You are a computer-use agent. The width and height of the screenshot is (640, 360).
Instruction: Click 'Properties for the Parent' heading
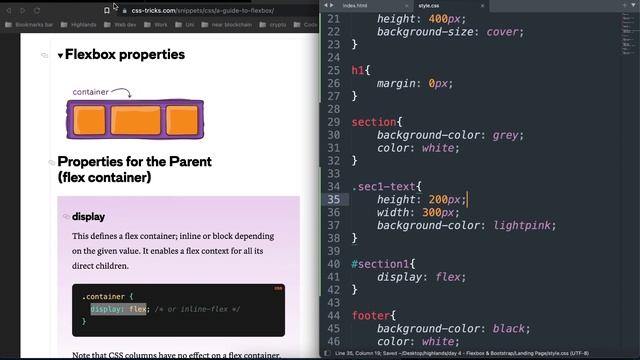(134, 169)
